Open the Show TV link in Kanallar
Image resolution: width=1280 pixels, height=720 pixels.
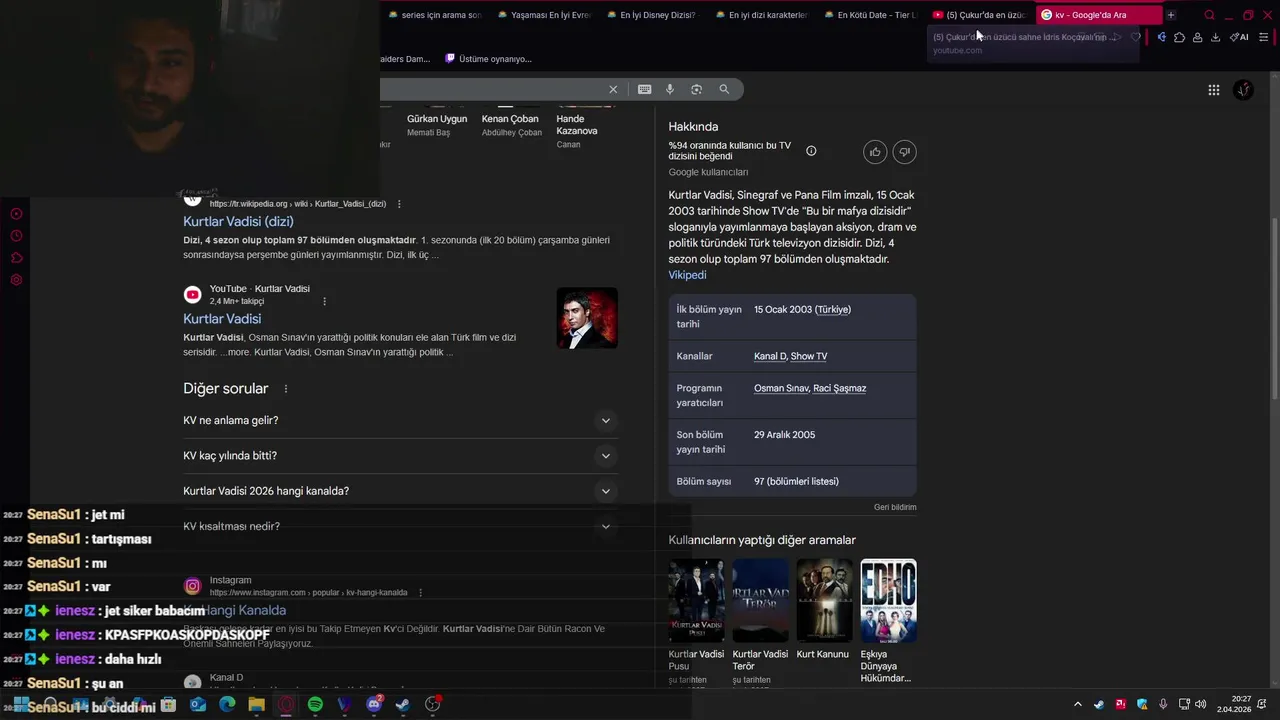click(x=809, y=356)
